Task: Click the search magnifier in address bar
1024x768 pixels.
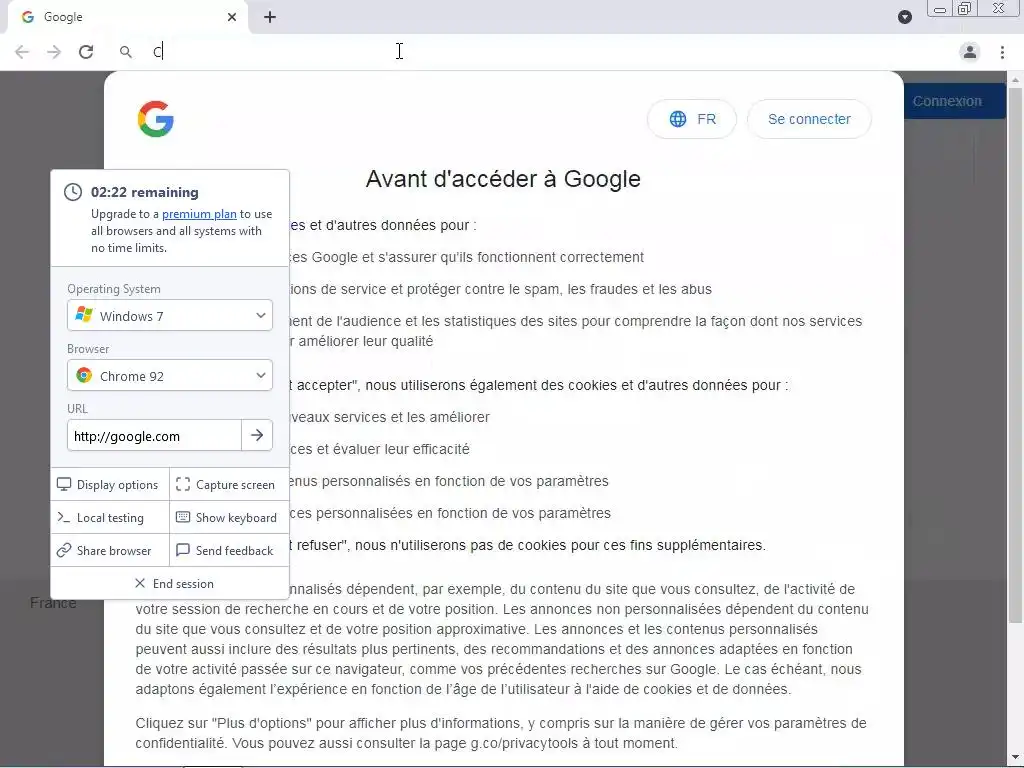Action: (125, 52)
